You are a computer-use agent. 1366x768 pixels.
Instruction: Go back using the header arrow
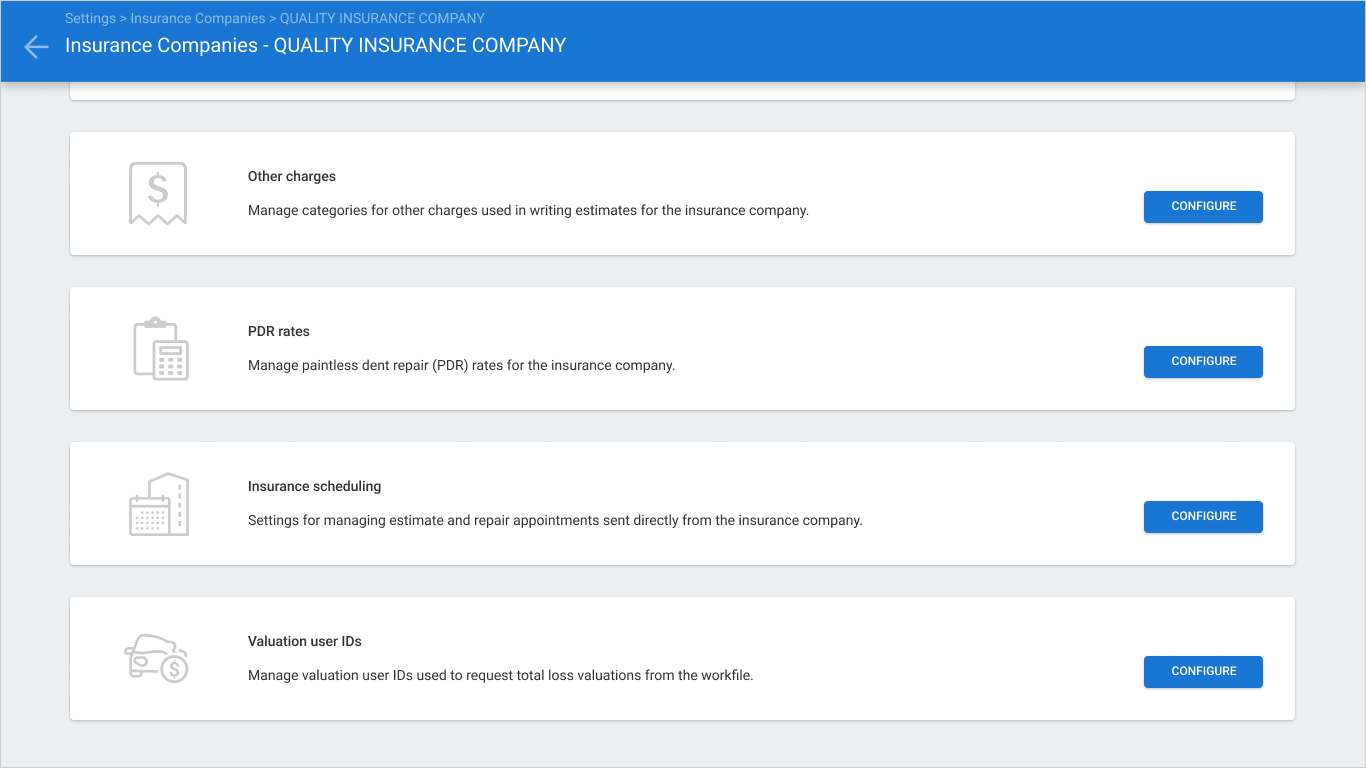pyautogui.click(x=36, y=47)
